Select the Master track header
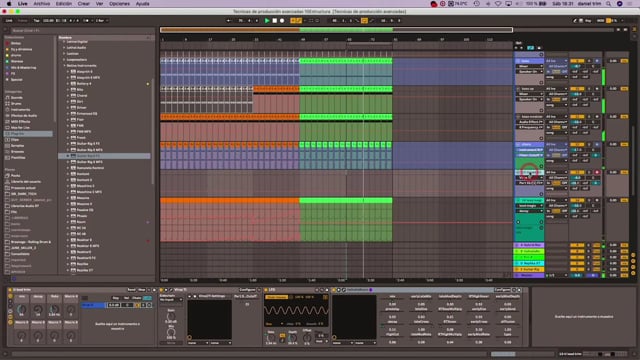This screenshot has height=360, width=640. [529, 276]
